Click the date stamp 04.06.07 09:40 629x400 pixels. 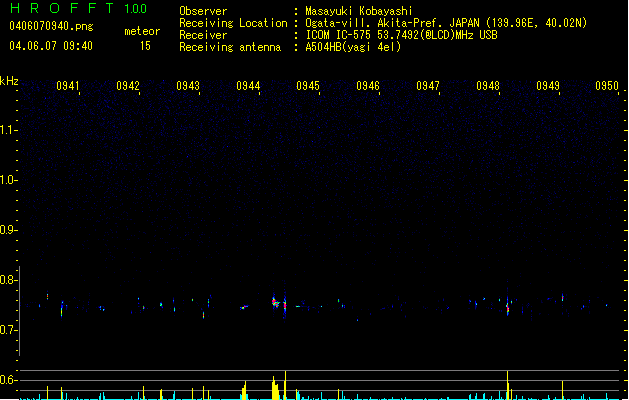pos(51,46)
